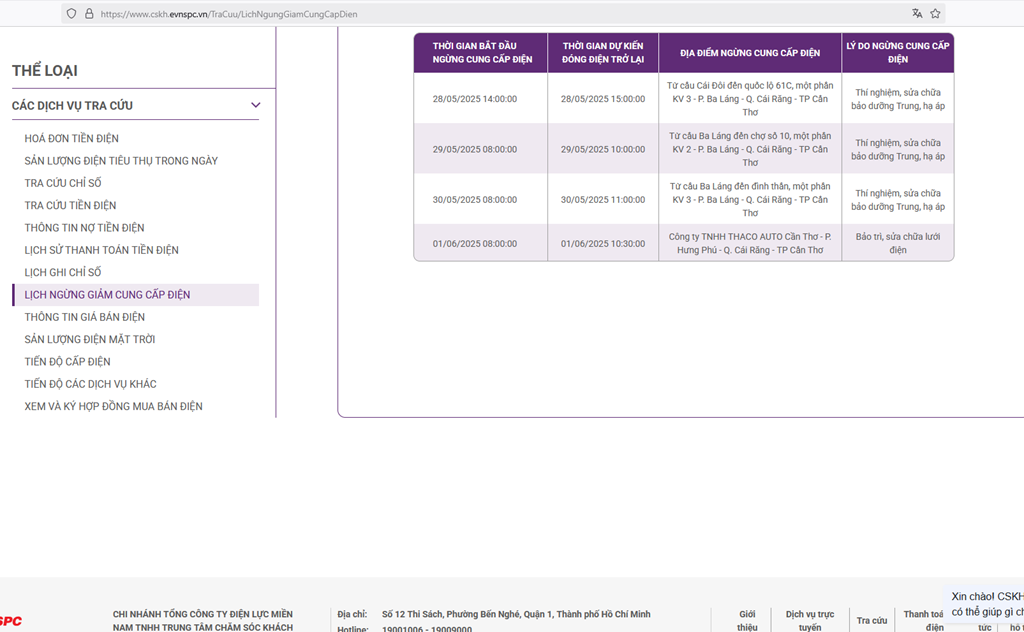The image size is (1024, 632).
Task: Select cell 28/05/2025 15:00:00
Action: point(603,99)
